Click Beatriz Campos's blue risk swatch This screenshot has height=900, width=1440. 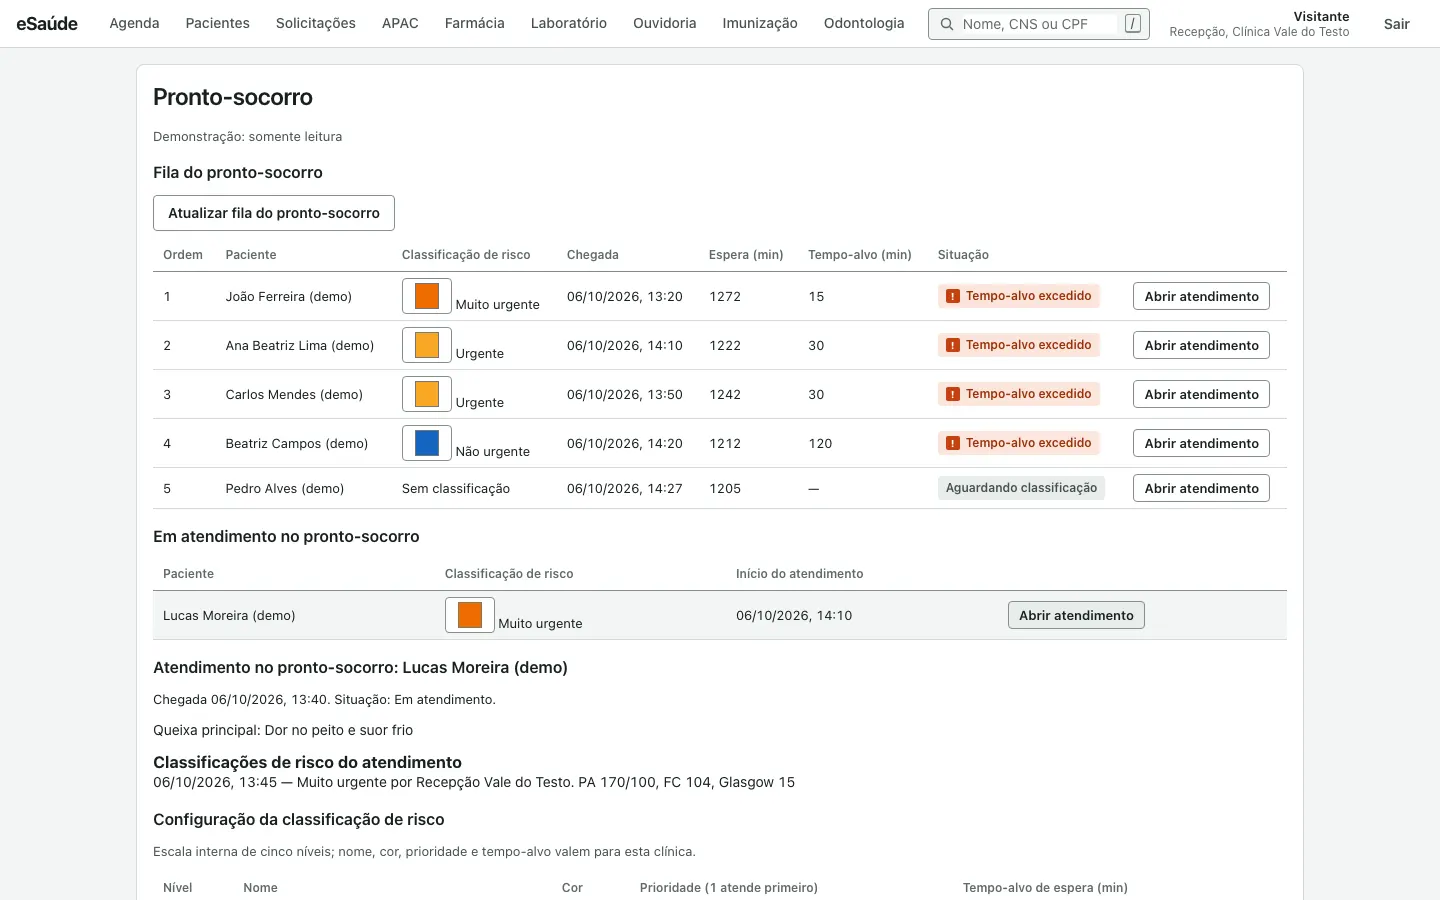point(427,443)
